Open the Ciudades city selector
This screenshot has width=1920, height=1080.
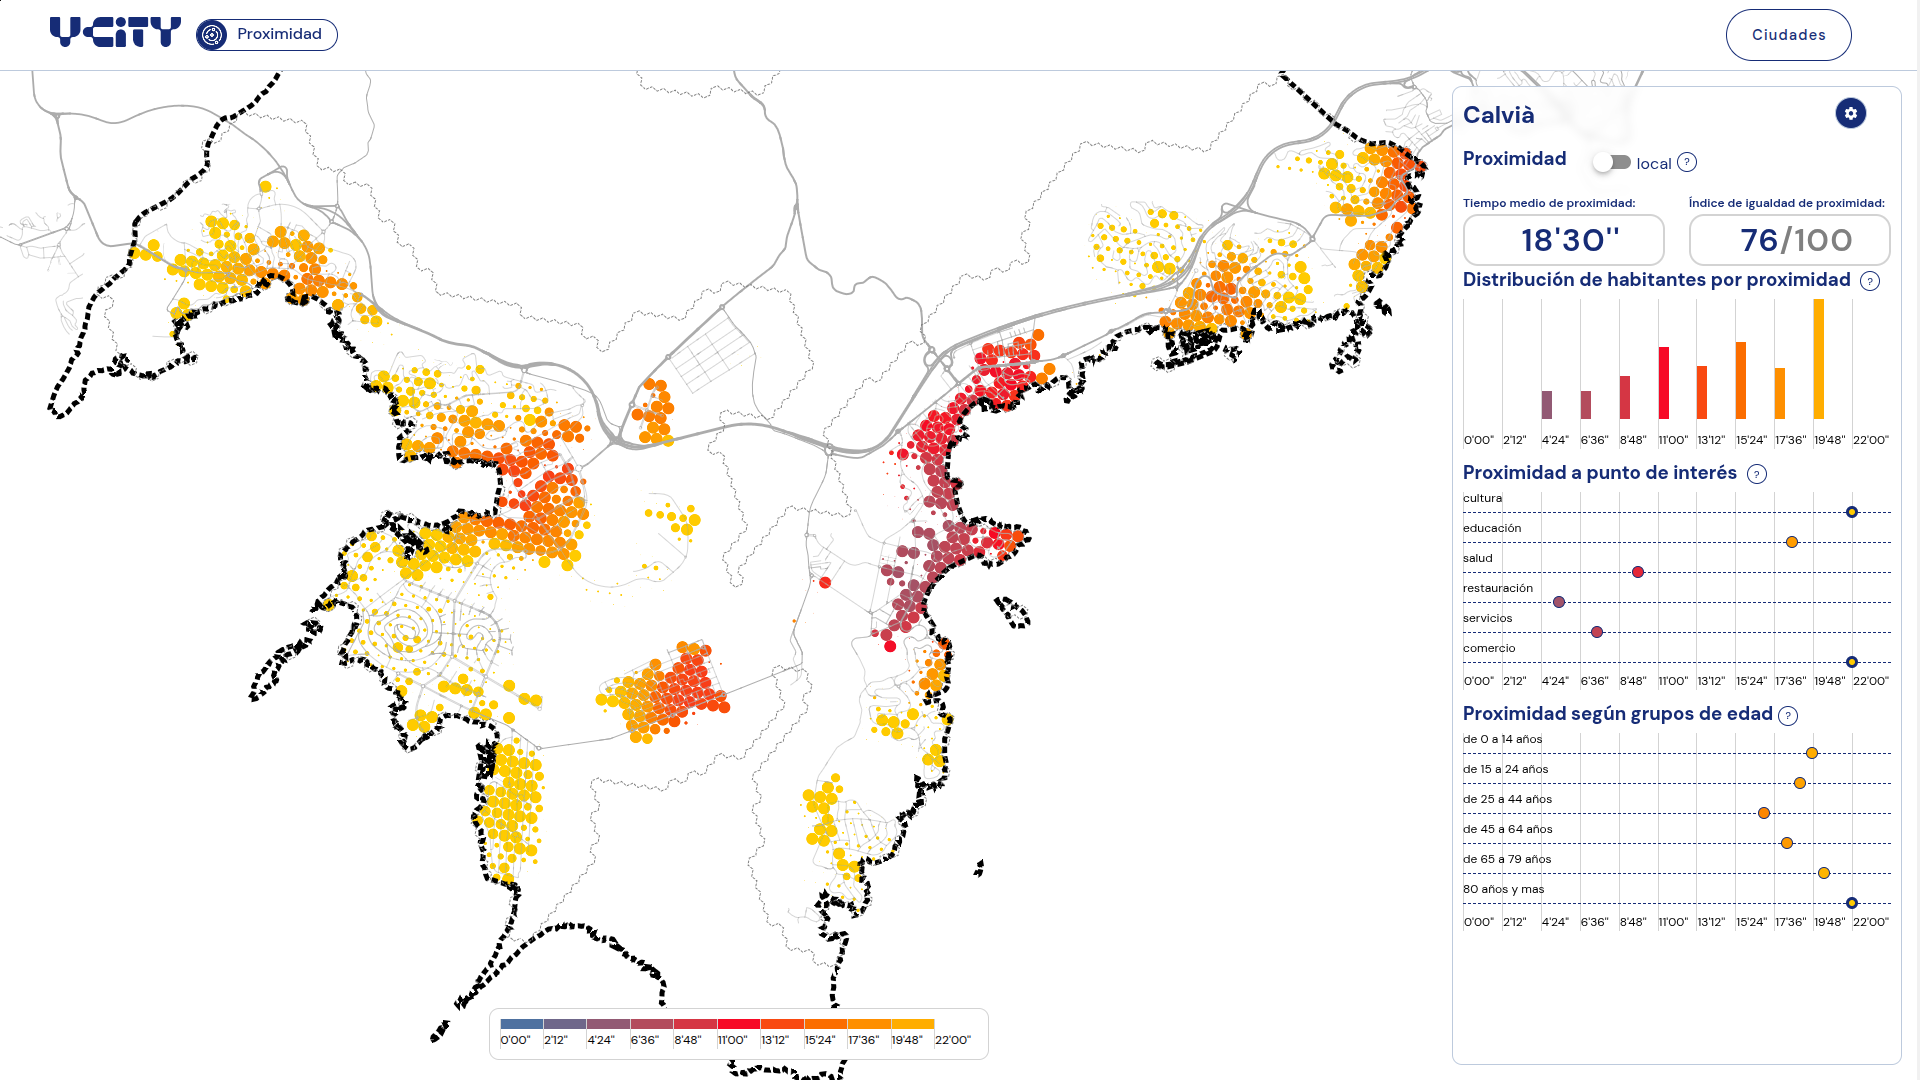[x=1788, y=35]
